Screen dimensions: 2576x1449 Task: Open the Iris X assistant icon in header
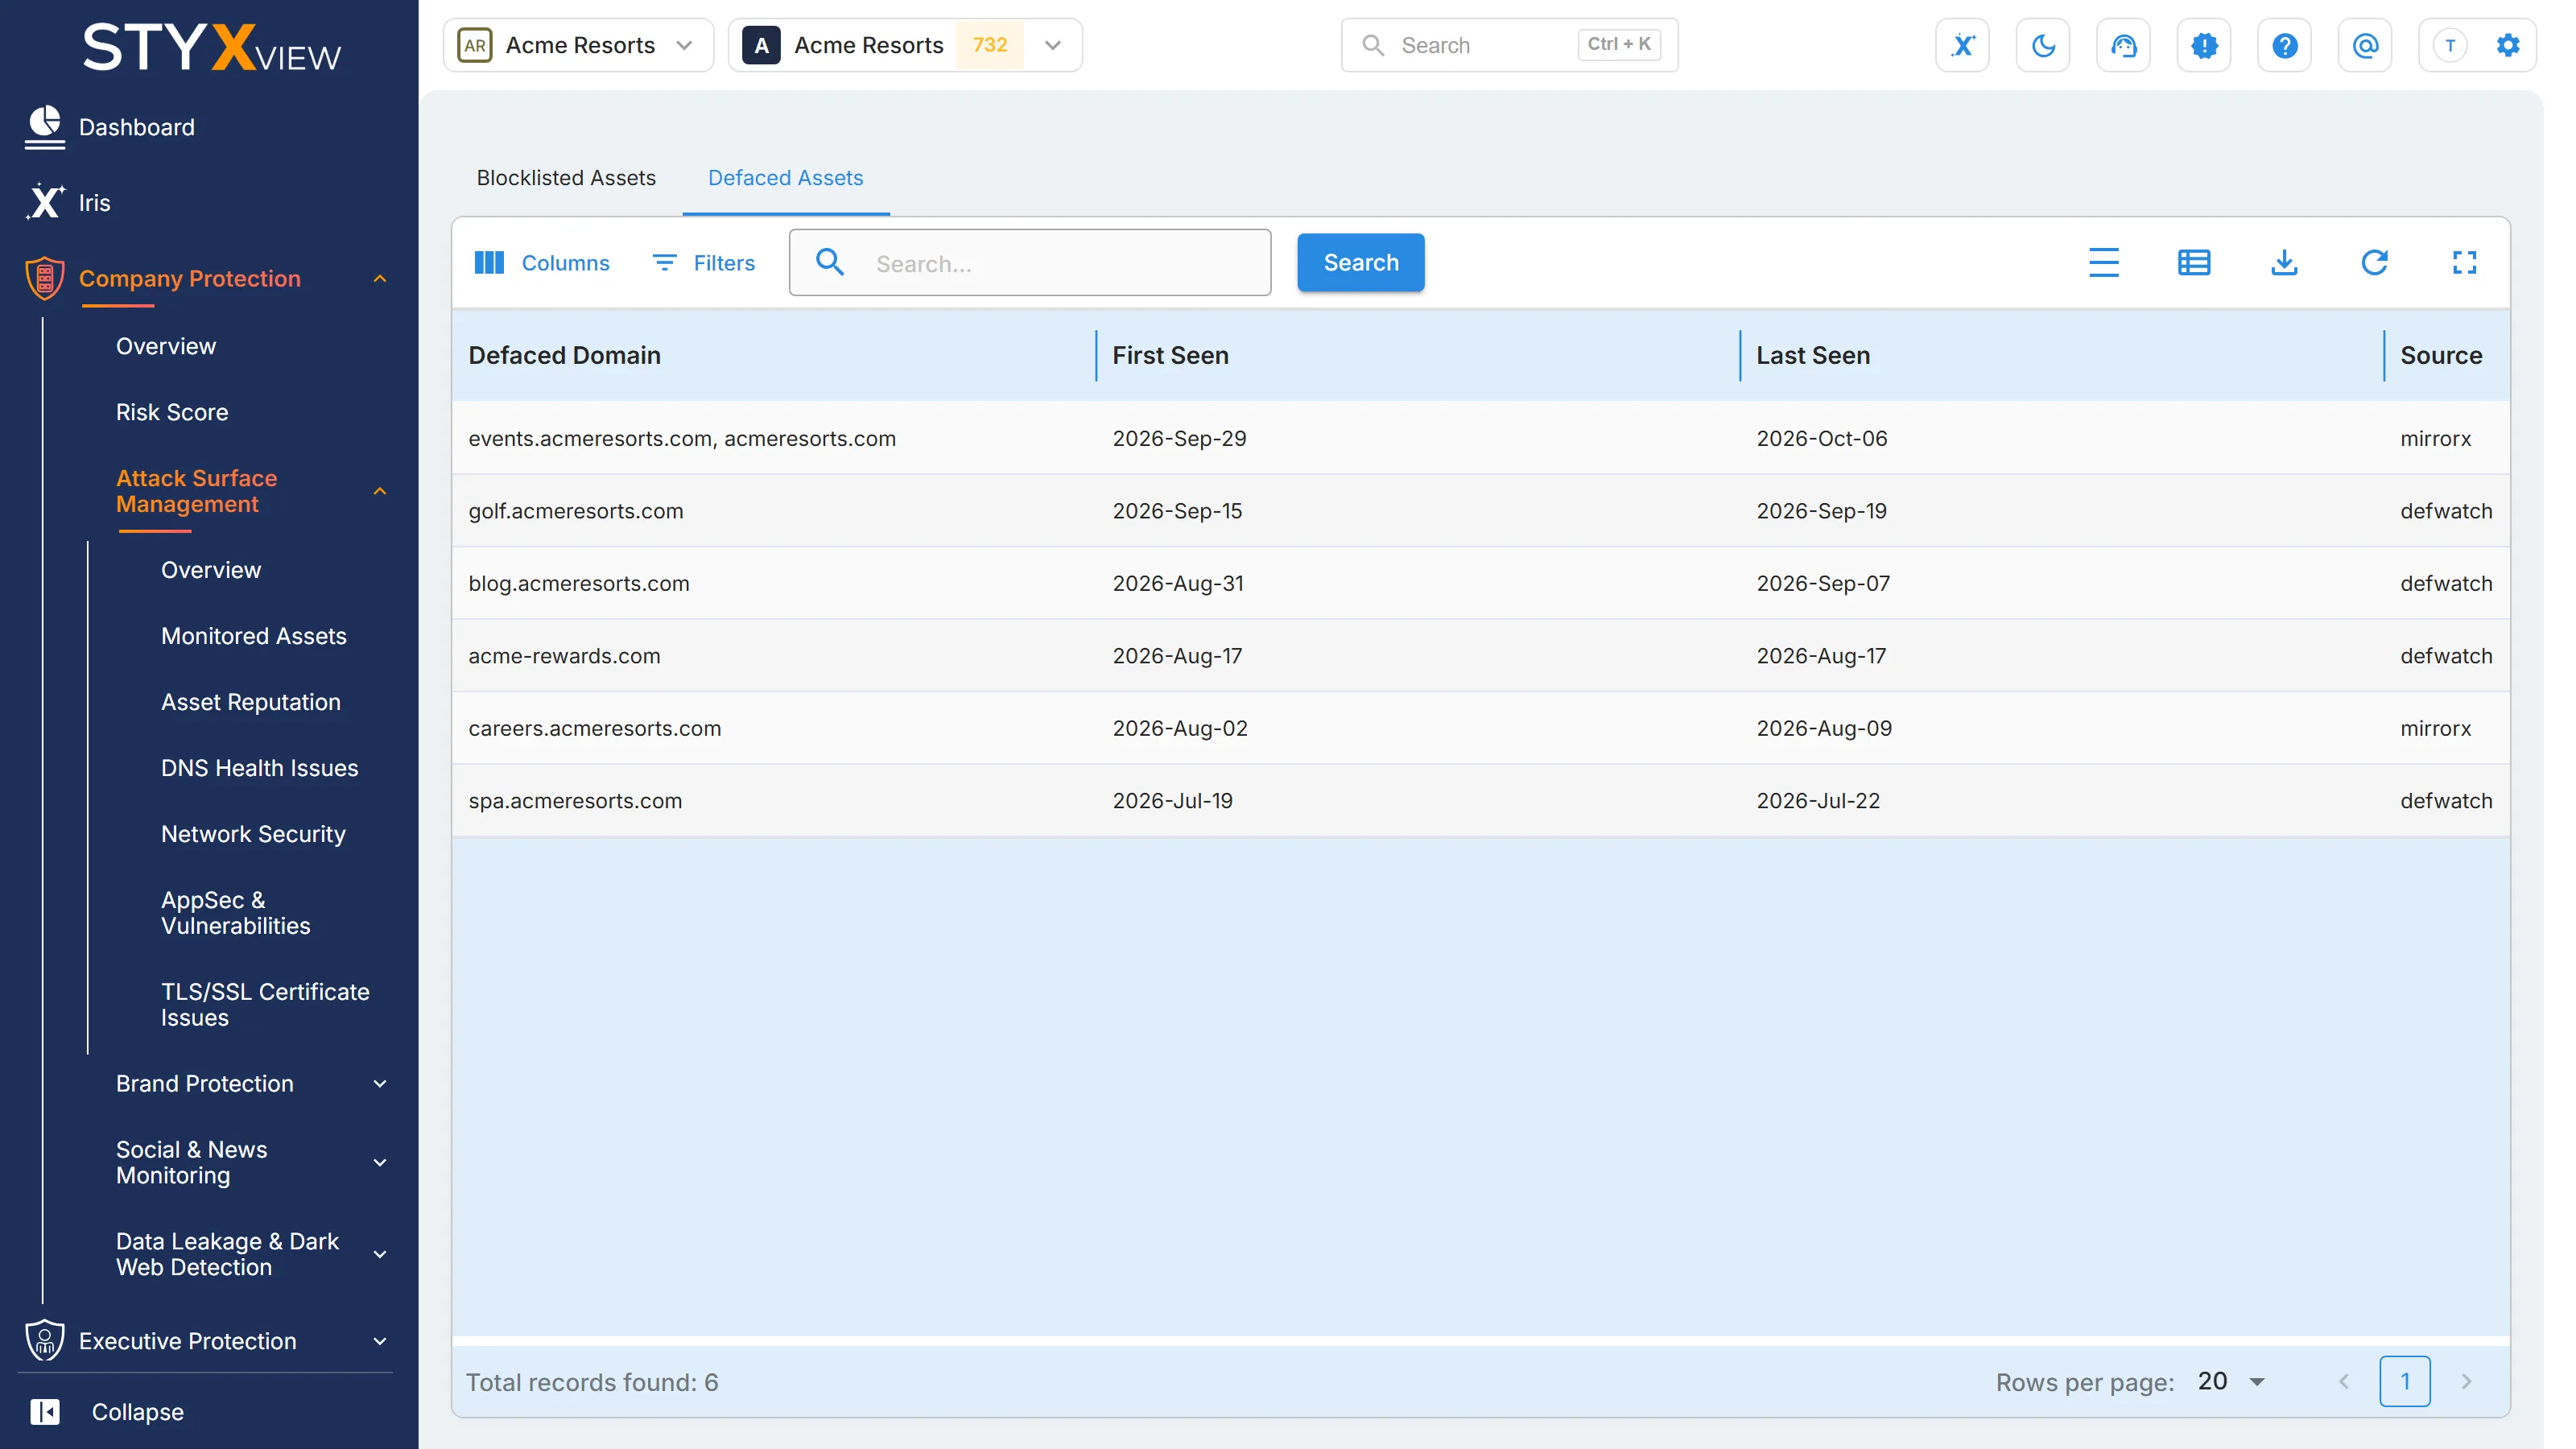(1962, 45)
